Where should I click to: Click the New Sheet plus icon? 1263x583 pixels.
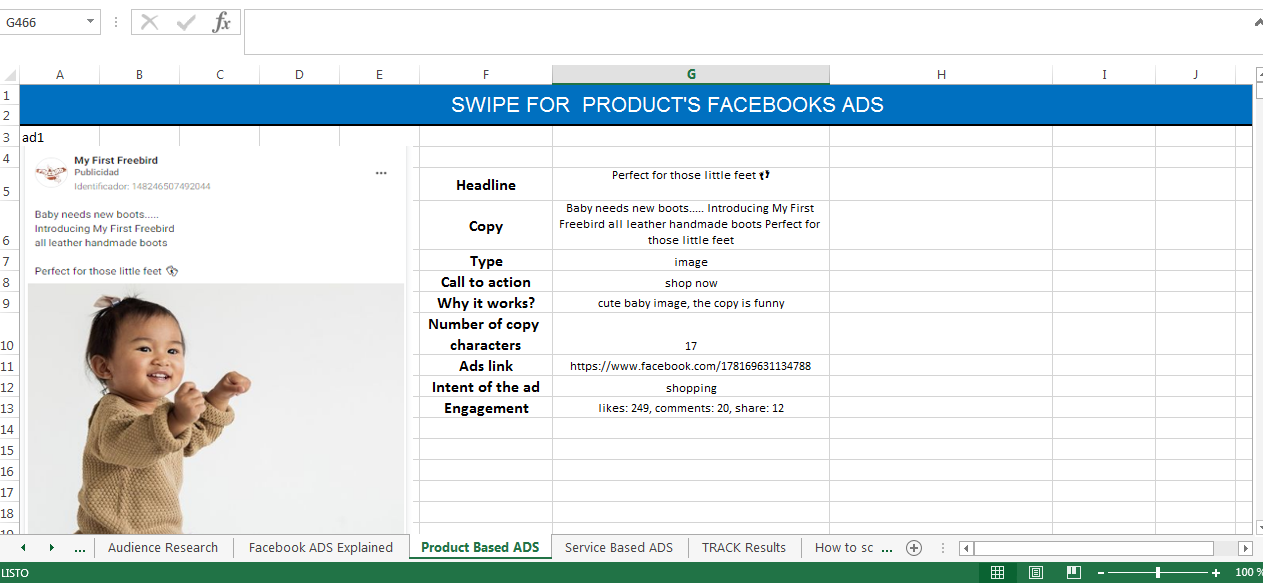(x=914, y=548)
